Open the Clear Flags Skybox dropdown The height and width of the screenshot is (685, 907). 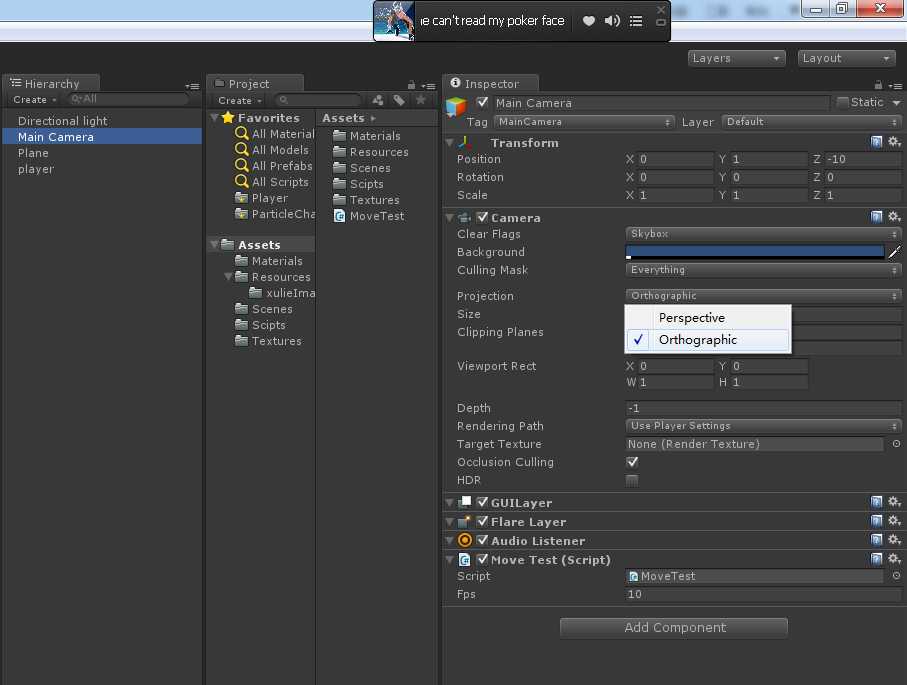point(764,234)
